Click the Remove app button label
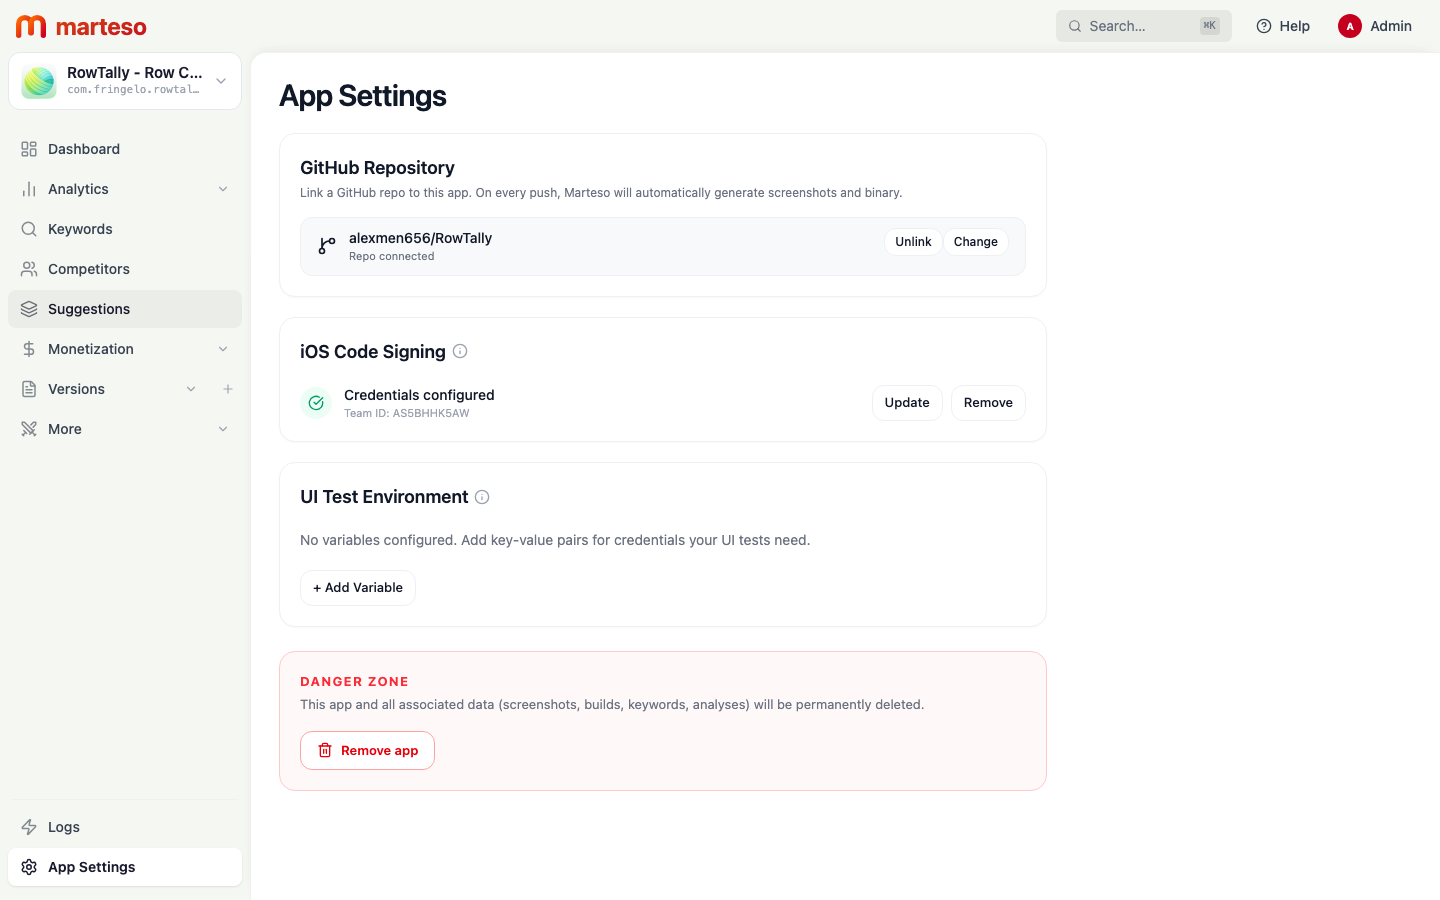The width and height of the screenshot is (1440, 900). coord(380,751)
